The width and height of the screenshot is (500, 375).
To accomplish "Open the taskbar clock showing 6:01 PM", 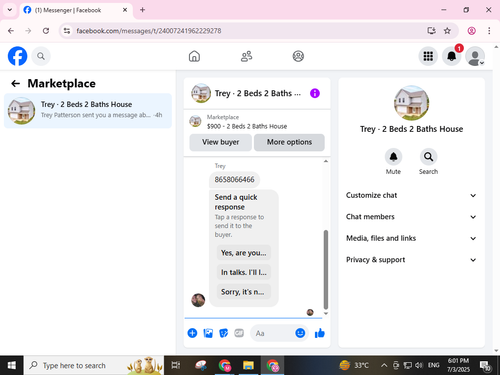I will coord(458,365).
